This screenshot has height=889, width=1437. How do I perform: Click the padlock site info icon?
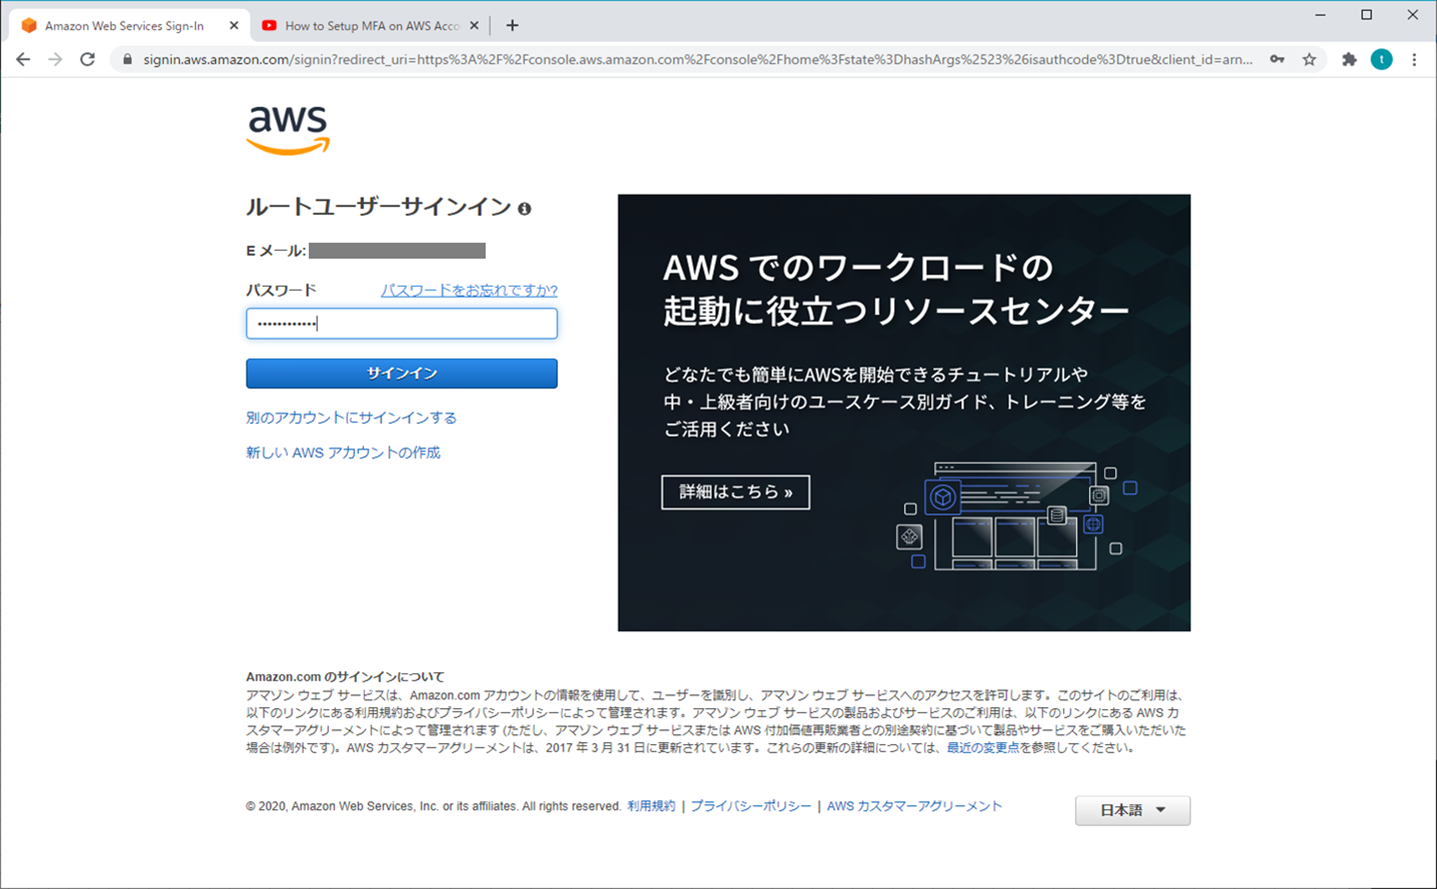click(x=127, y=60)
